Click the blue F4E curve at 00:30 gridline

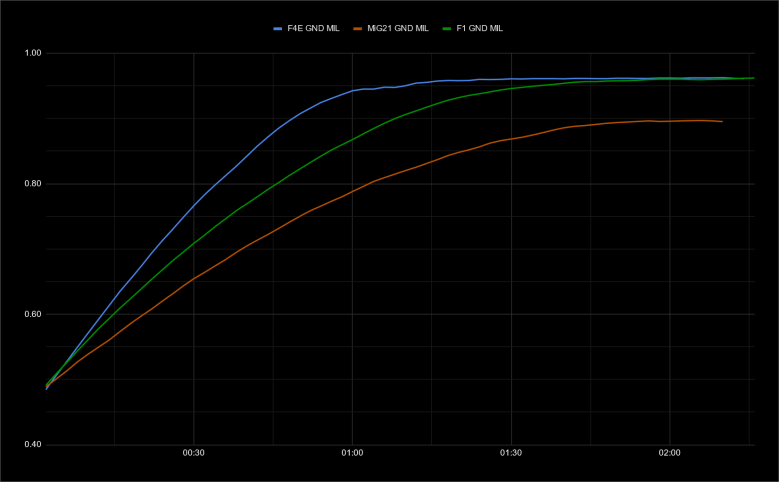192,205
